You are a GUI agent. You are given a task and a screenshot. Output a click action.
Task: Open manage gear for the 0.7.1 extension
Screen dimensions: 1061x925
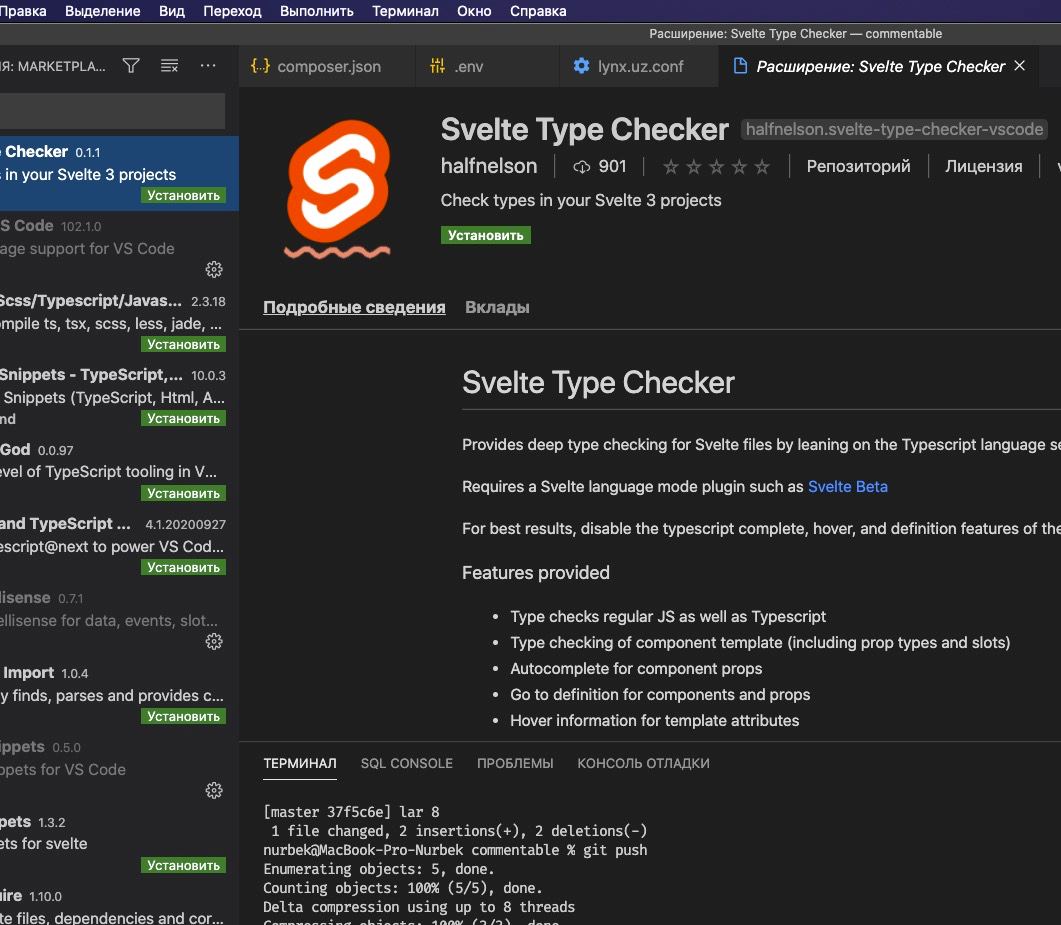tap(214, 641)
